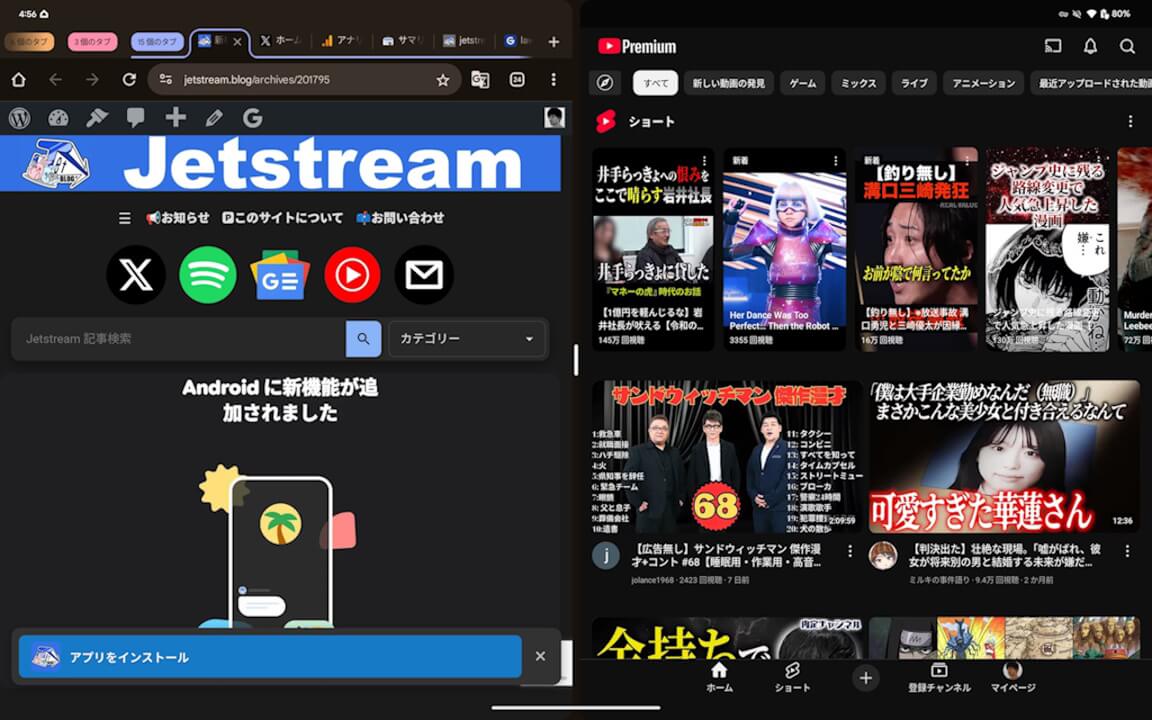
Task: Open the お問い合わせ link
Action: [x=400, y=218]
